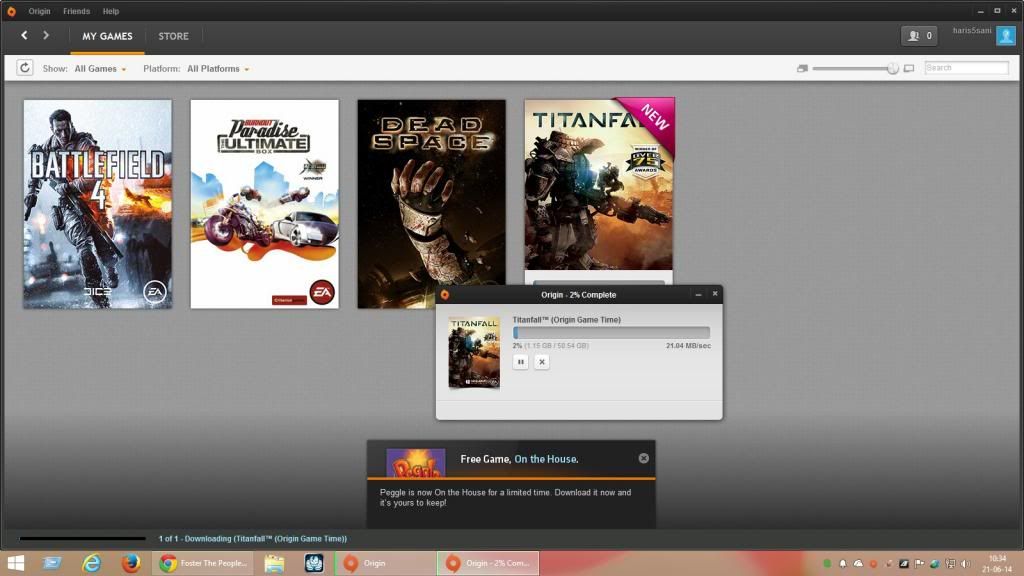Cancel the Titanfall download
This screenshot has height=576, width=1024.
coord(541,362)
